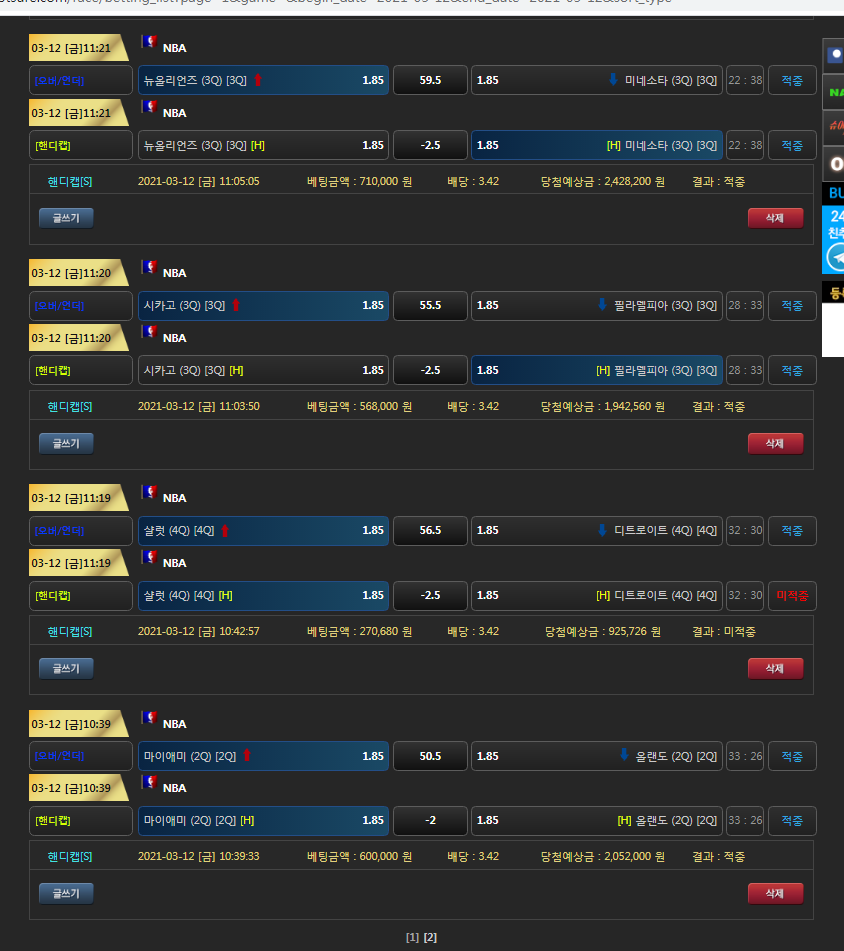
Task: Open the NAVER banner in right sidebar
Action: (834, 92)
